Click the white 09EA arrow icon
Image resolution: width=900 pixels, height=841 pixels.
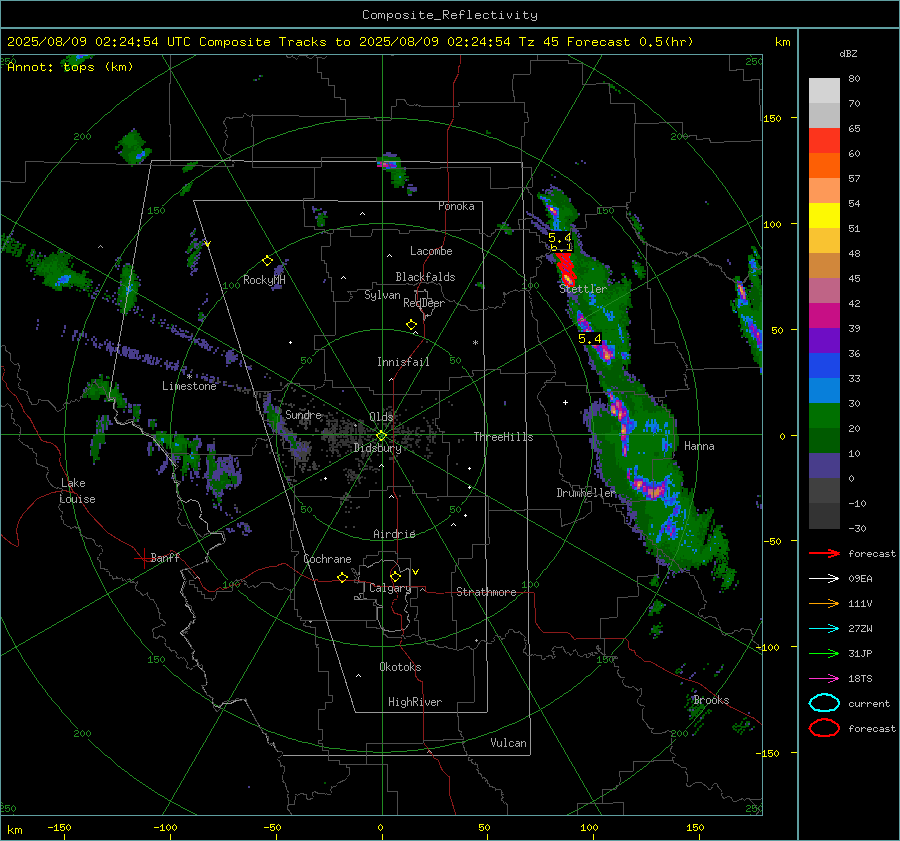pos(824,579)
